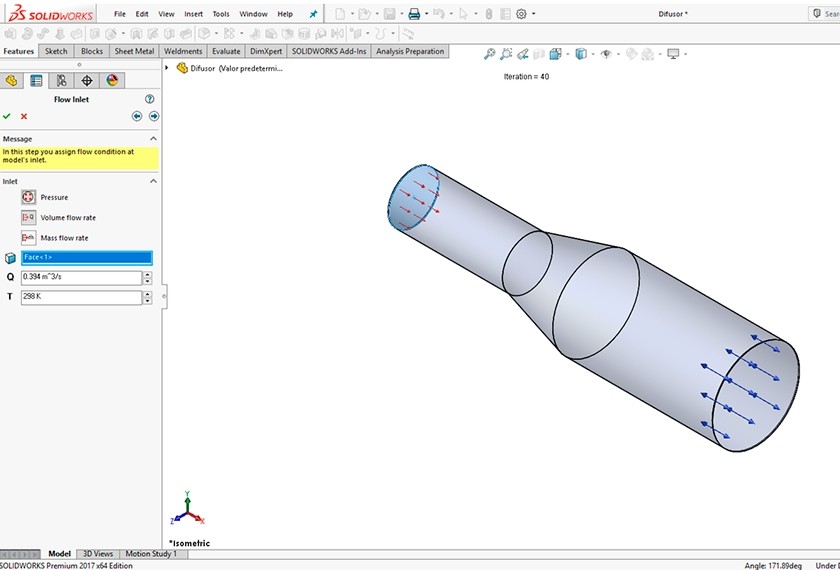Switch to the Motion Study 1 tab
Image resolution: width=840 pixels, height=570 pixels.
[151, 553]
